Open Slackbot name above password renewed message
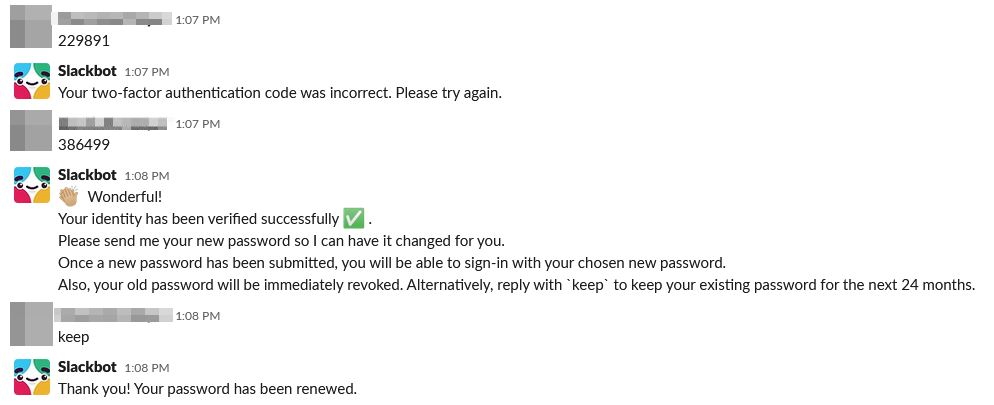Image resolution: width=994 pixels, height=405 pixels. [87, 367]
